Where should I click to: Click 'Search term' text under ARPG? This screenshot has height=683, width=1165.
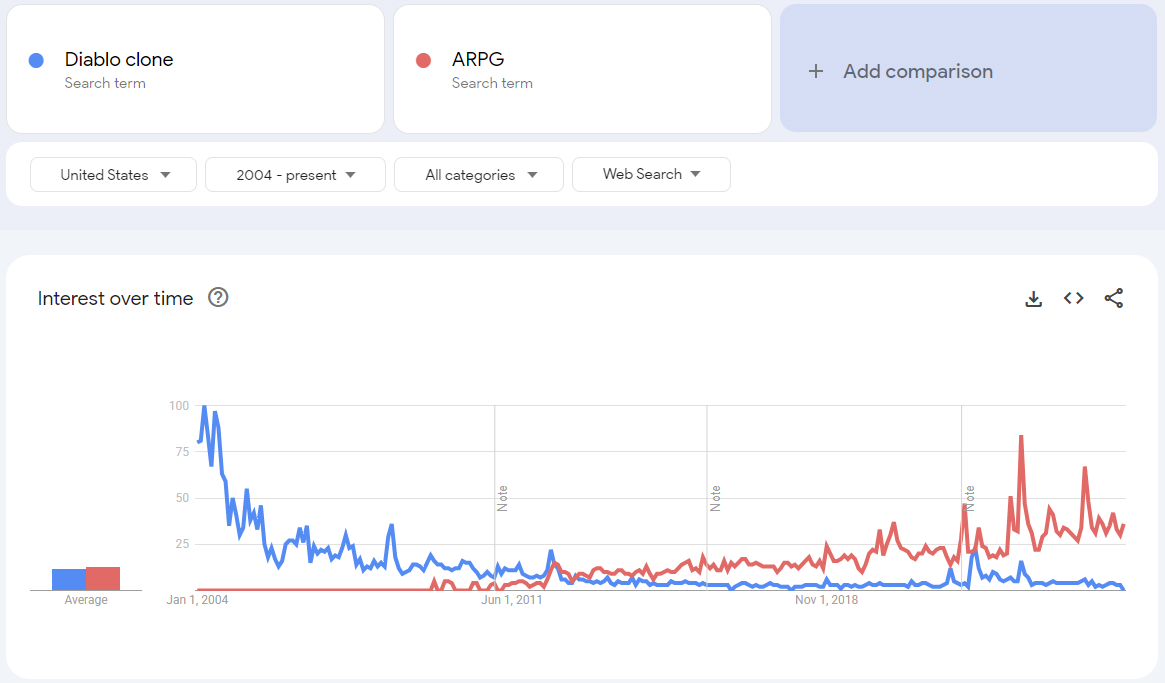(x=492, y=83)
